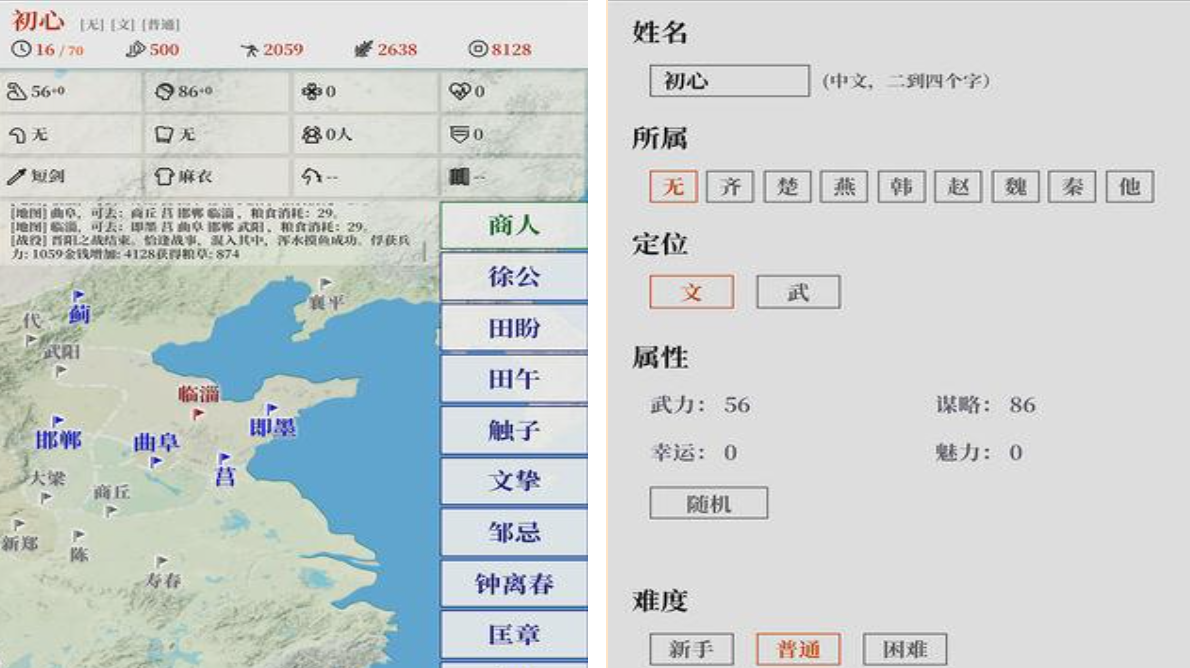Click the shield badge icon

point(459,134)
